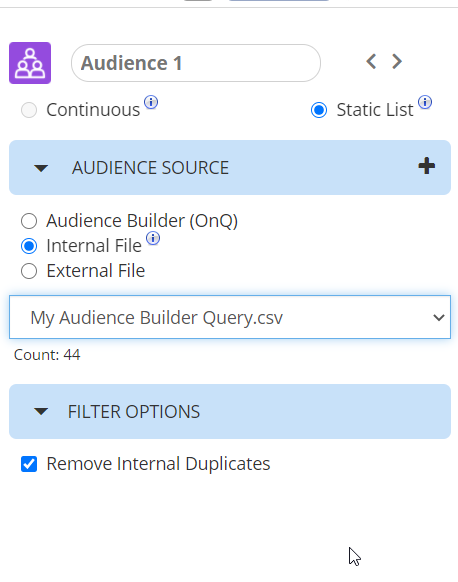This screenshot has width=458, height=582.
Task: Click the purple audience group icon
Action: tap(30, 63)
